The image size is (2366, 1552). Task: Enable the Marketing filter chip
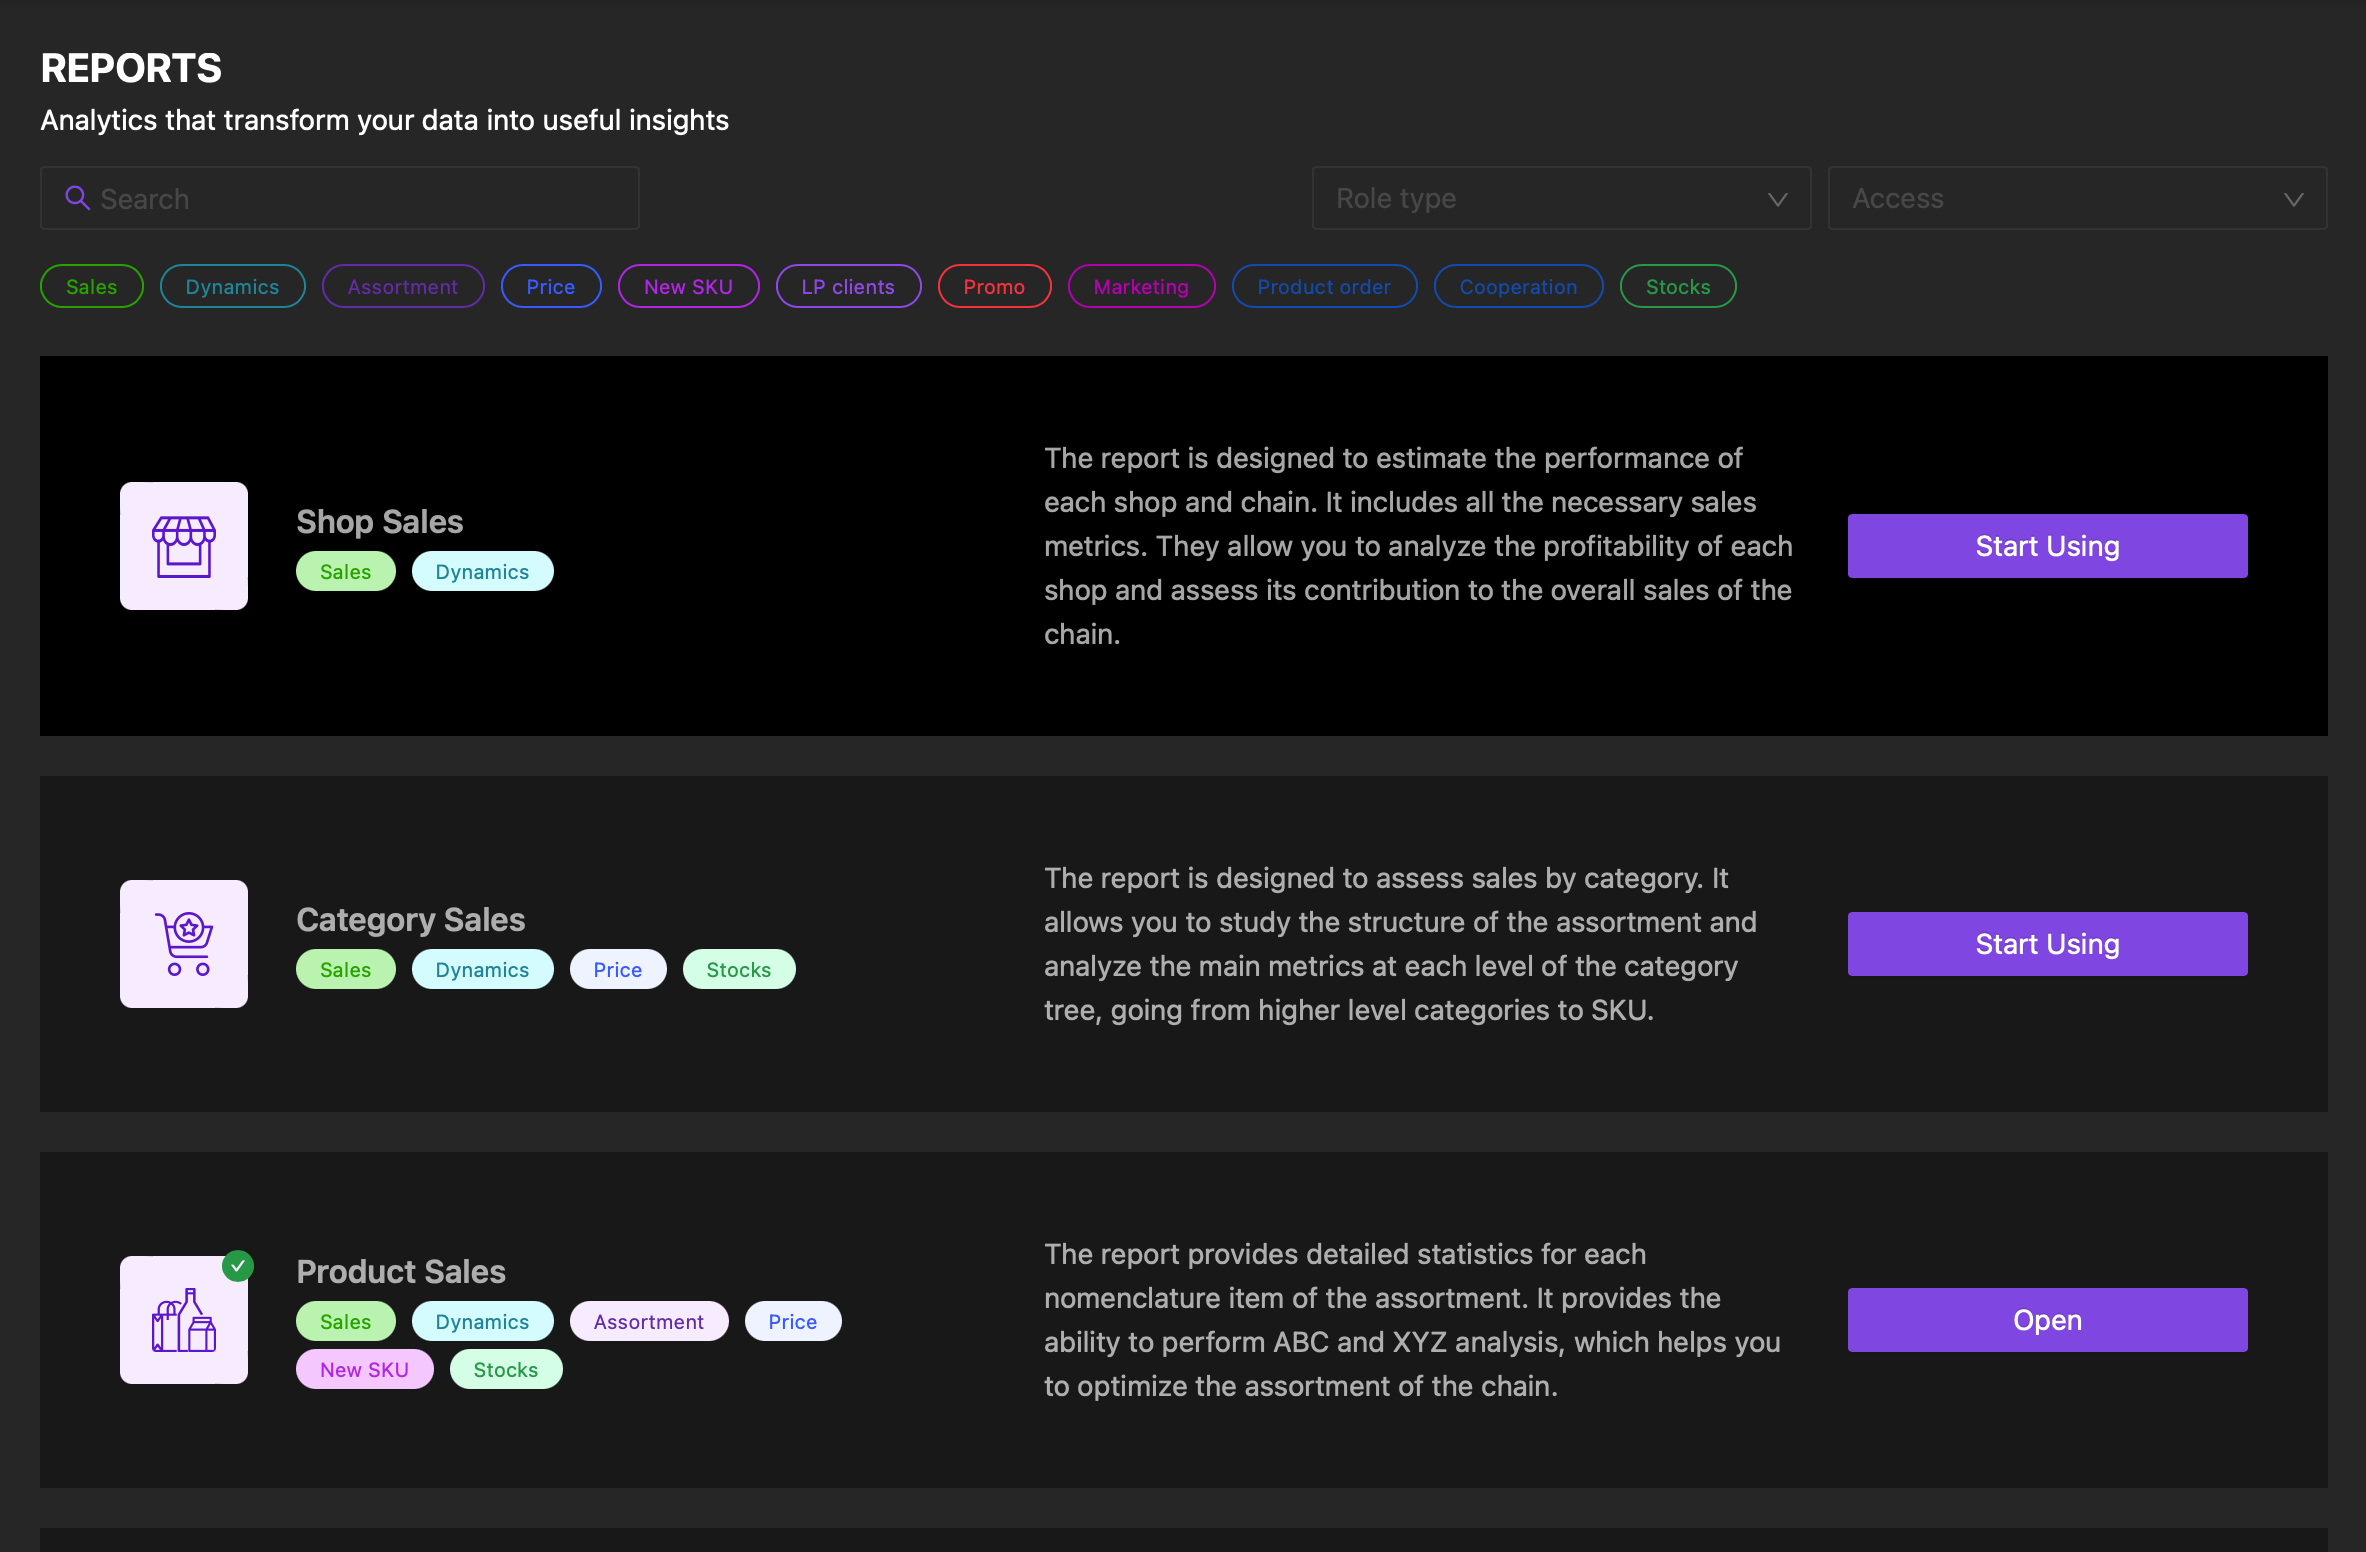coord(1141,287)
